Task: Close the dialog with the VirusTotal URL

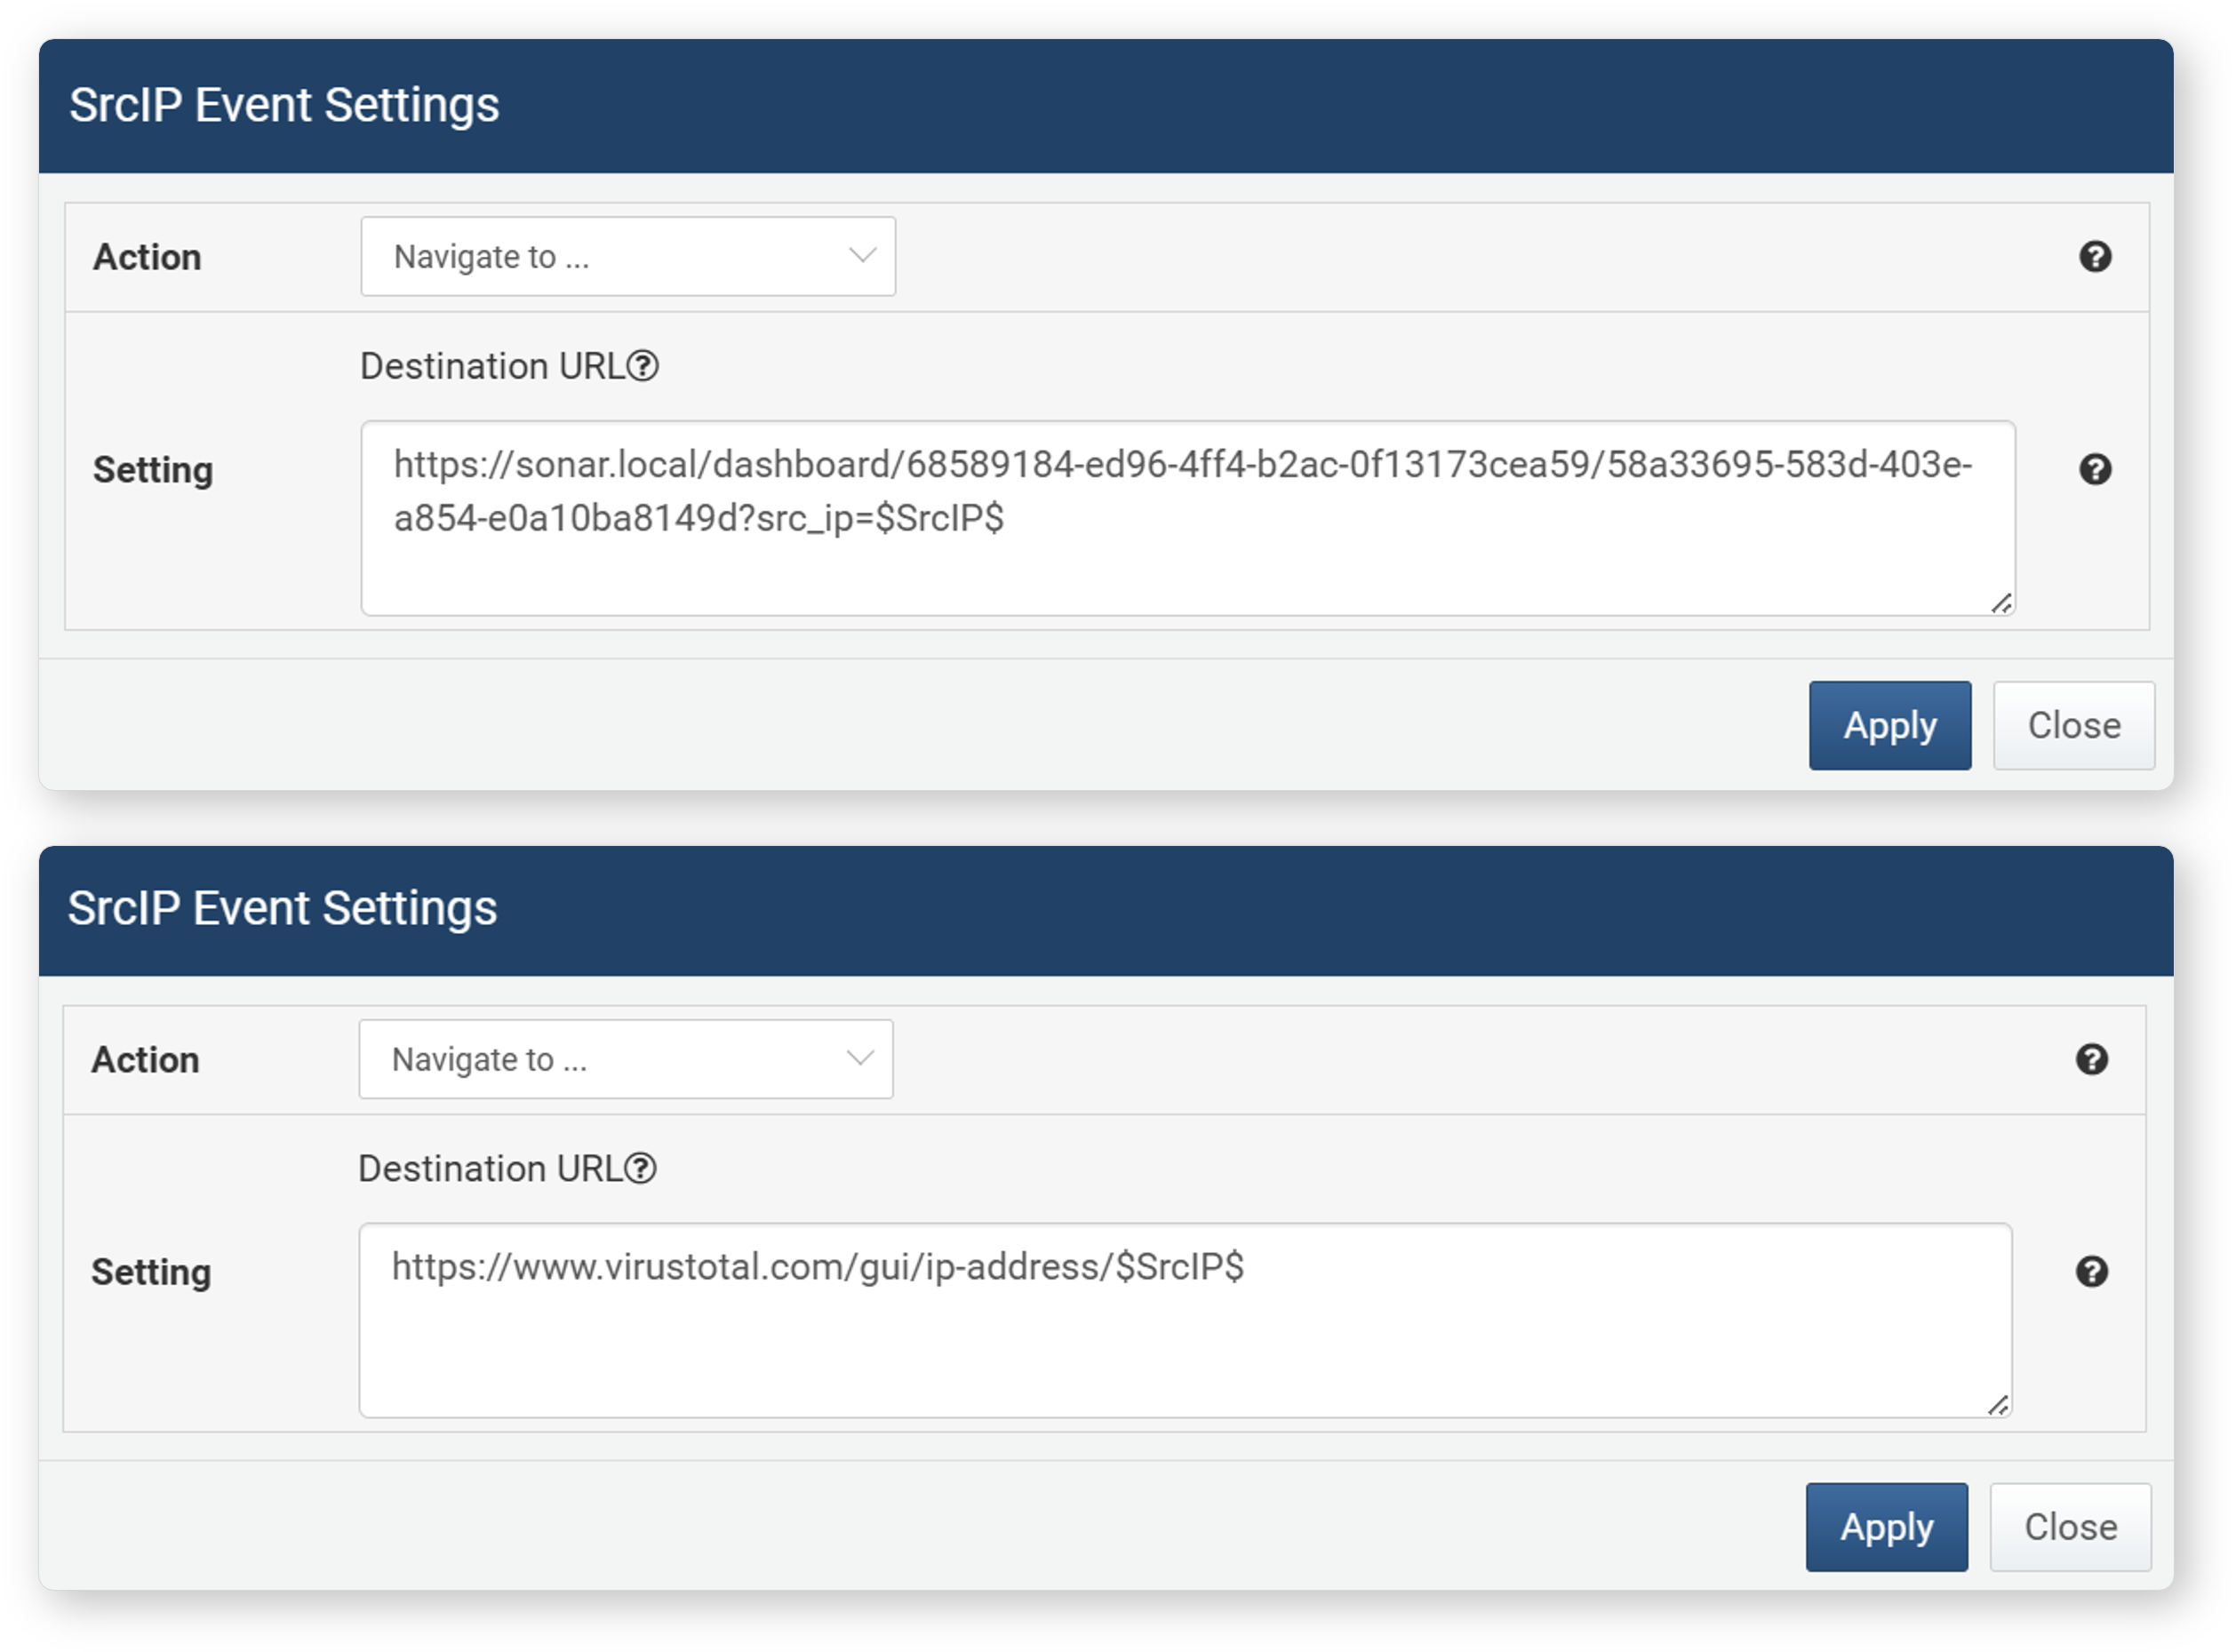Action: 2071,1527
